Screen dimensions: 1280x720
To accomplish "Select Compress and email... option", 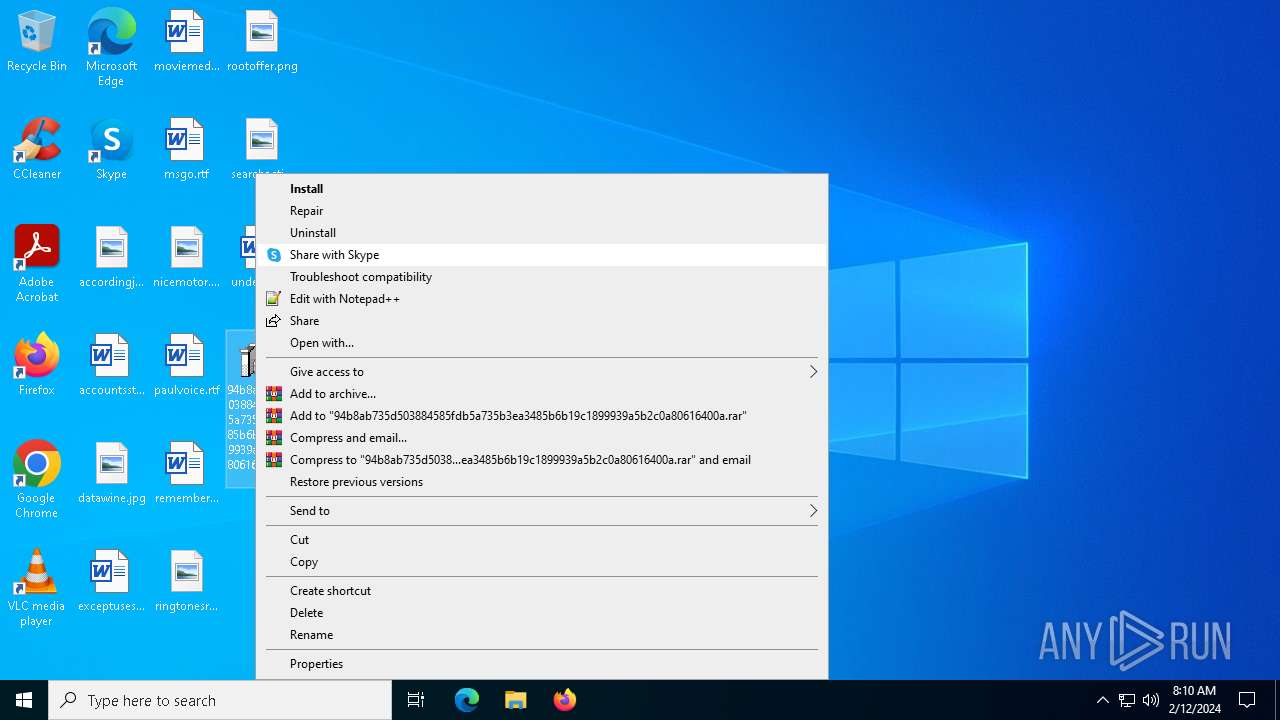I will (542, 438).
